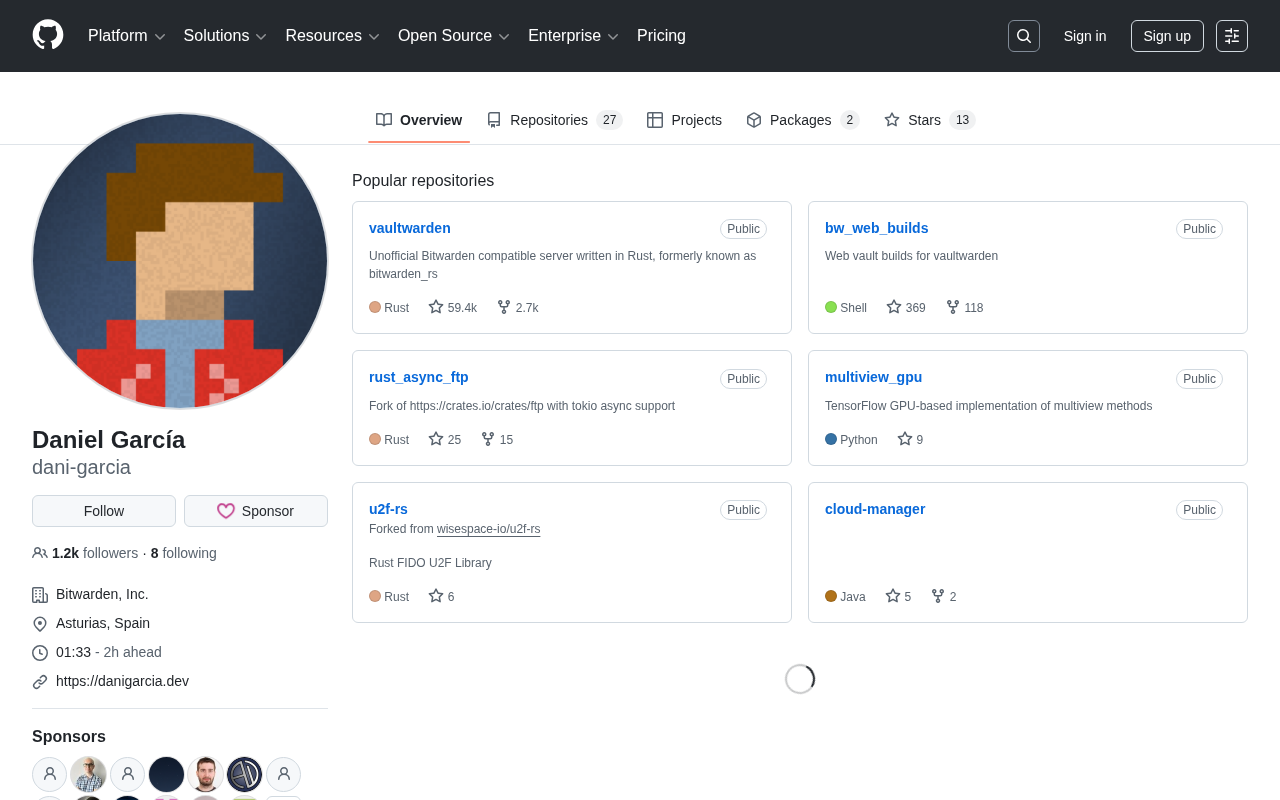Open the wisespace-io/u2f-rs source repository
The image size is (1280, 800).
tap(488, 529)
